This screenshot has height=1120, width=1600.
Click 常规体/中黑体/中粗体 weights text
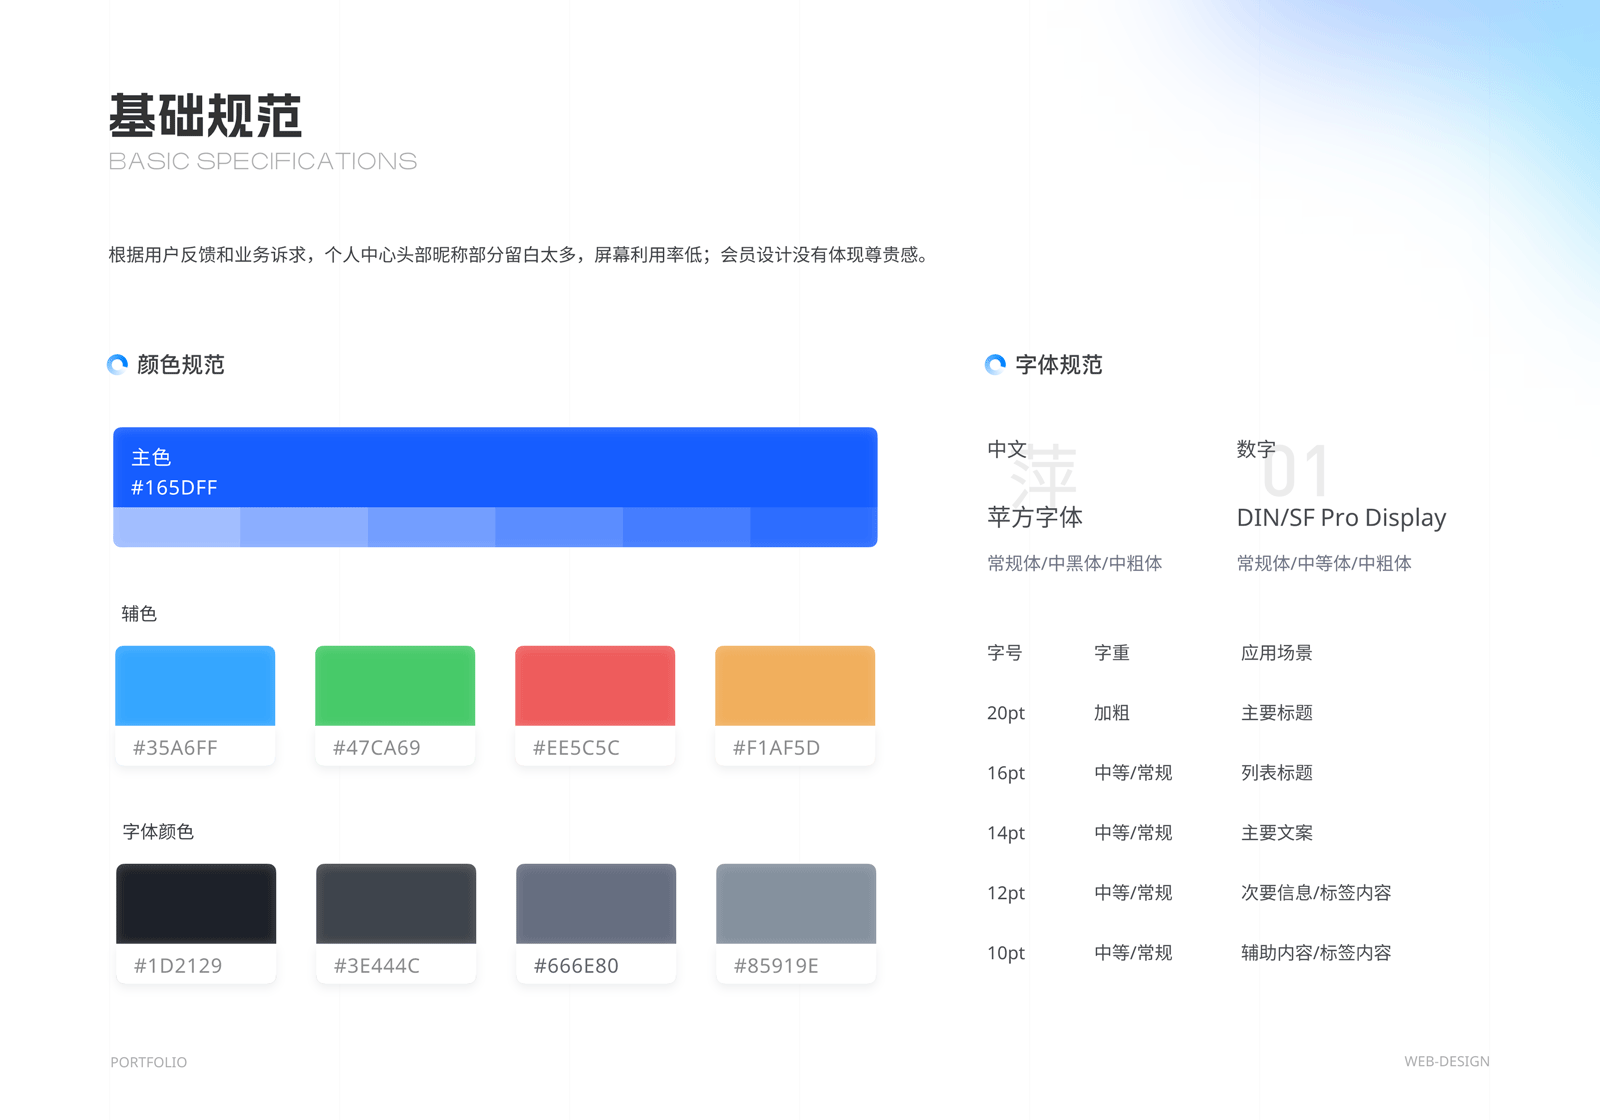pyautogui.click(x=1075, y=563)
